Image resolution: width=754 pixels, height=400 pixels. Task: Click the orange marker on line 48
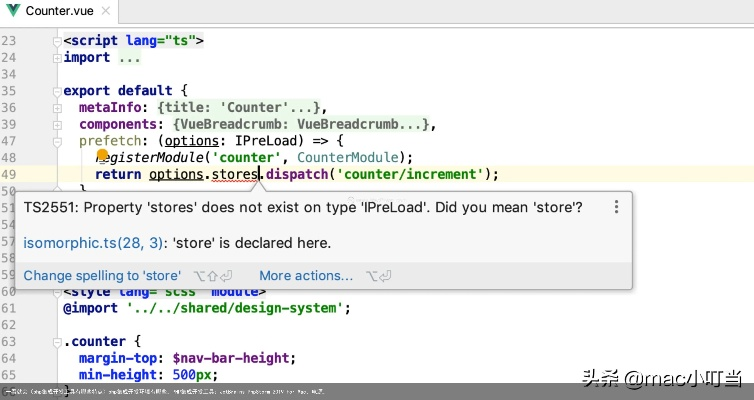click(102, 155)
